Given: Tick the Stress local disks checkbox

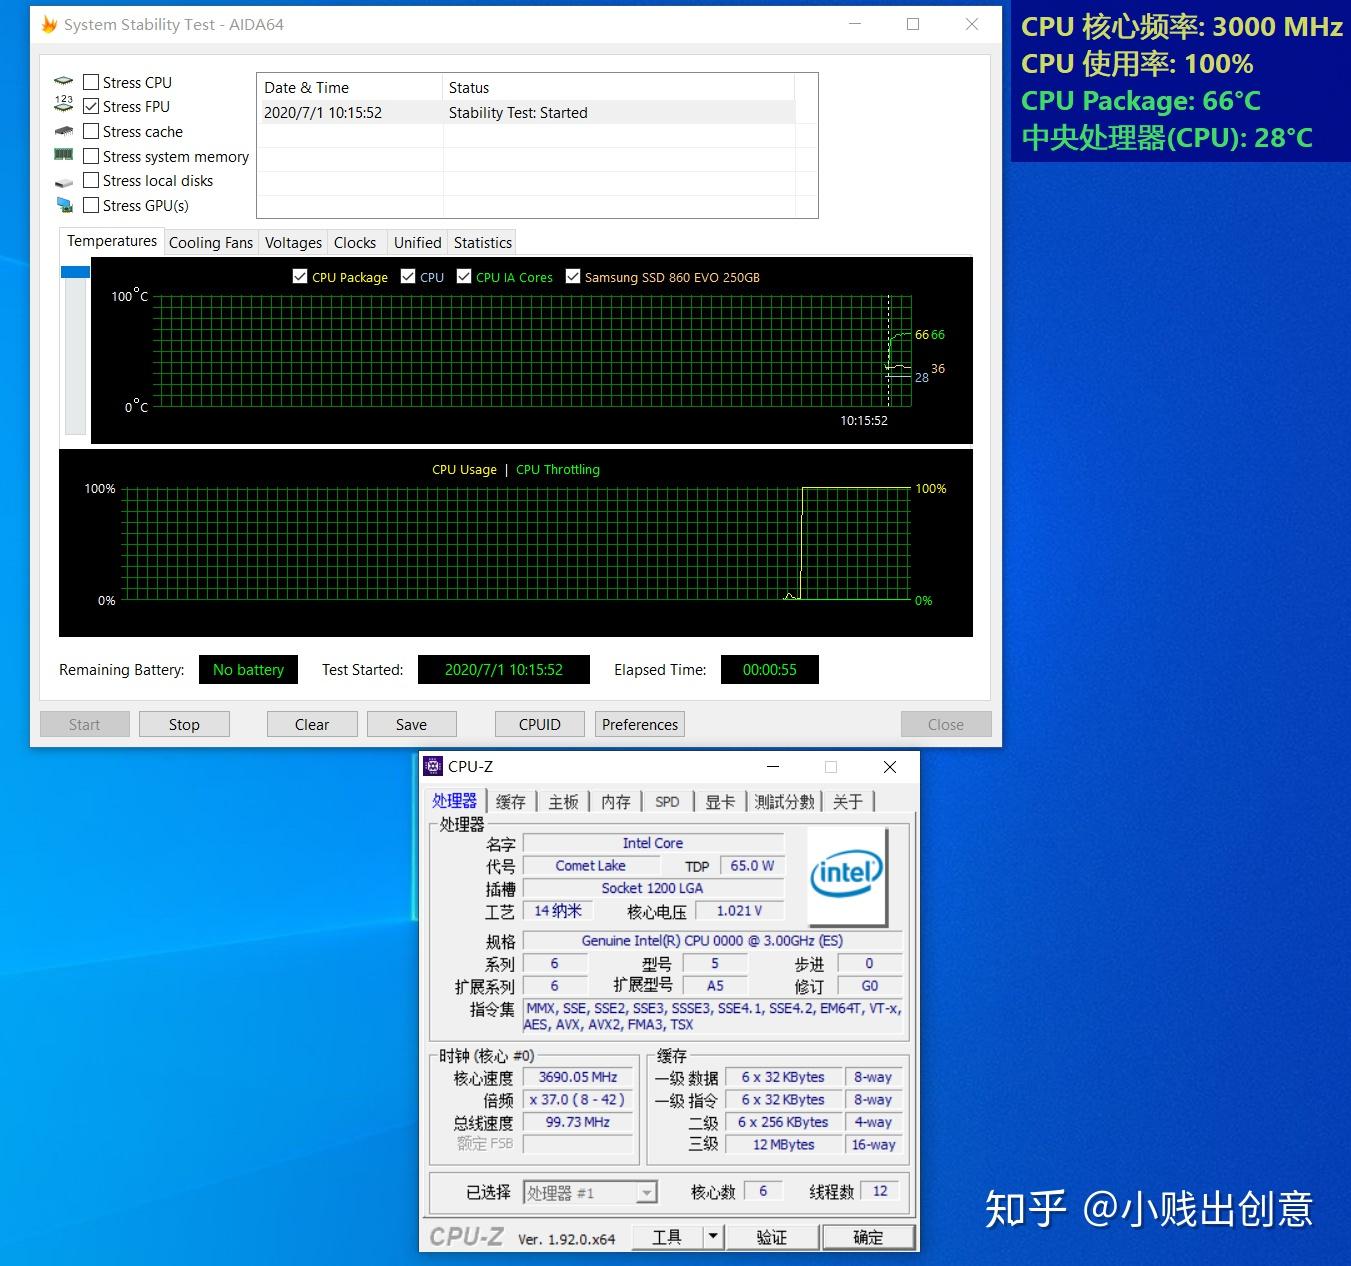Looking at the screenshot, I should [91, 180].
